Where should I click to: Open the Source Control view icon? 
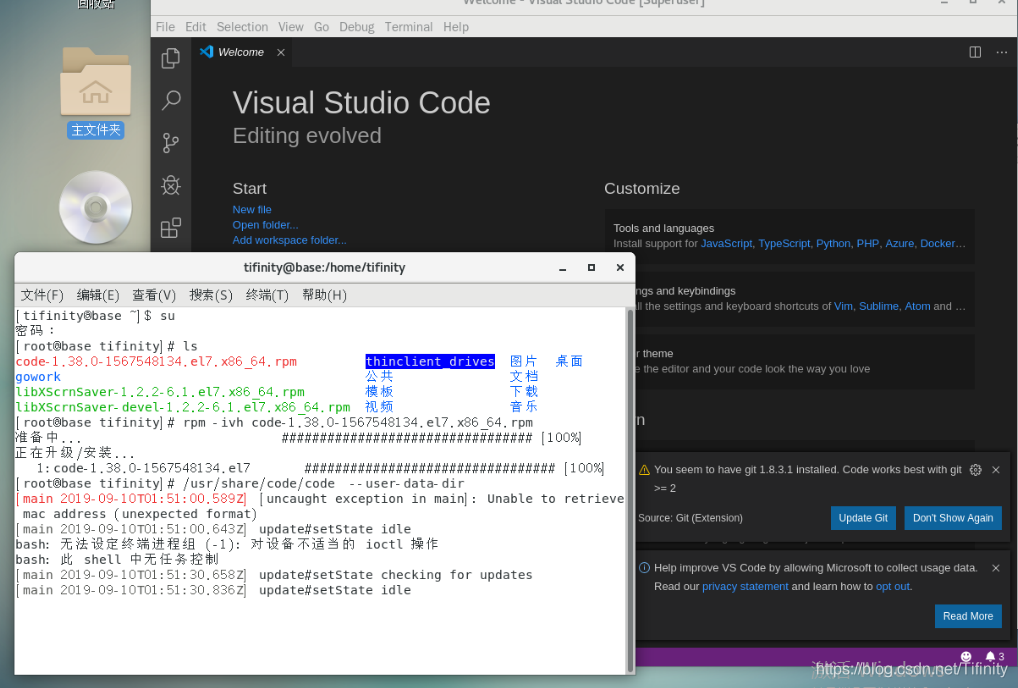click(171, 143)
